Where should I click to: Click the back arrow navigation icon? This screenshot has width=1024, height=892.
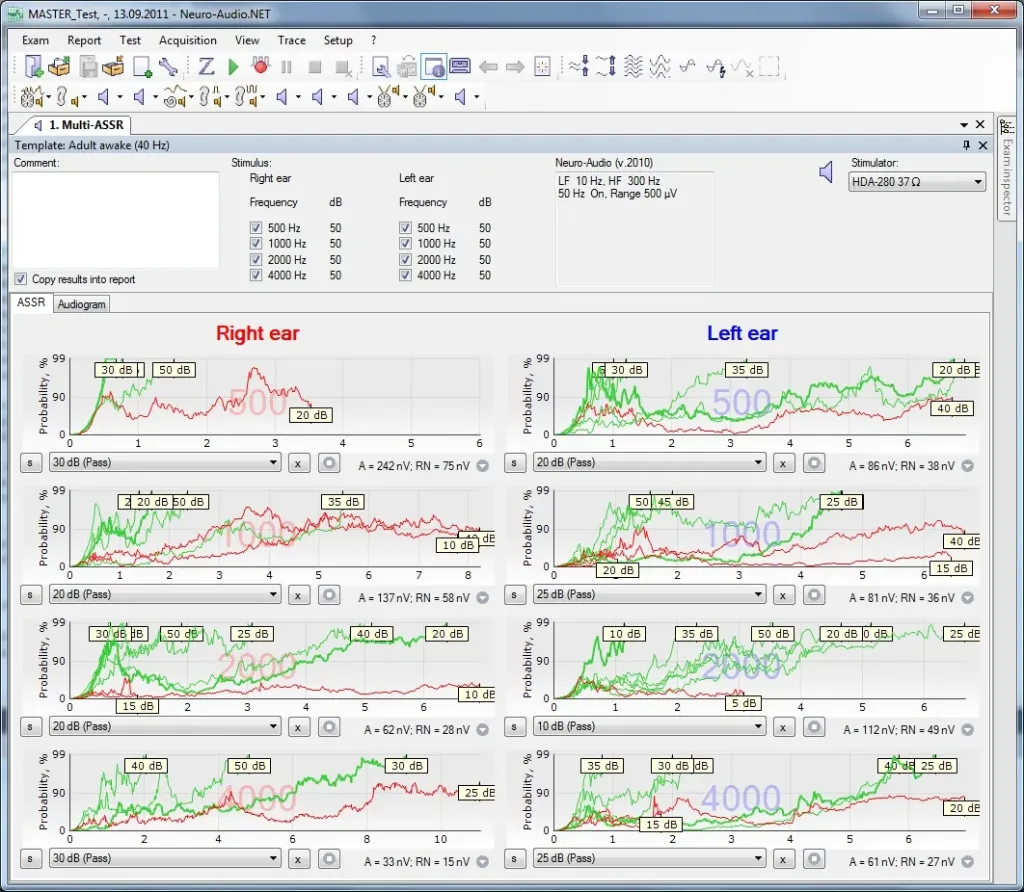tap(488, 67)
